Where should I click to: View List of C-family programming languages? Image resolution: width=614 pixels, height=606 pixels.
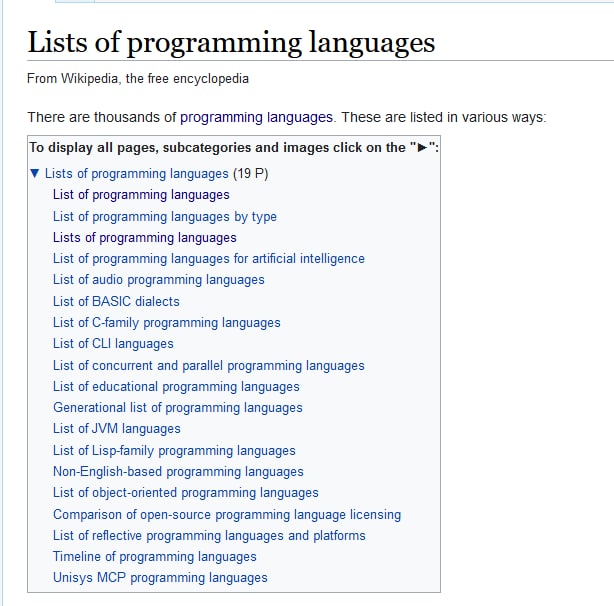[167, 323]
